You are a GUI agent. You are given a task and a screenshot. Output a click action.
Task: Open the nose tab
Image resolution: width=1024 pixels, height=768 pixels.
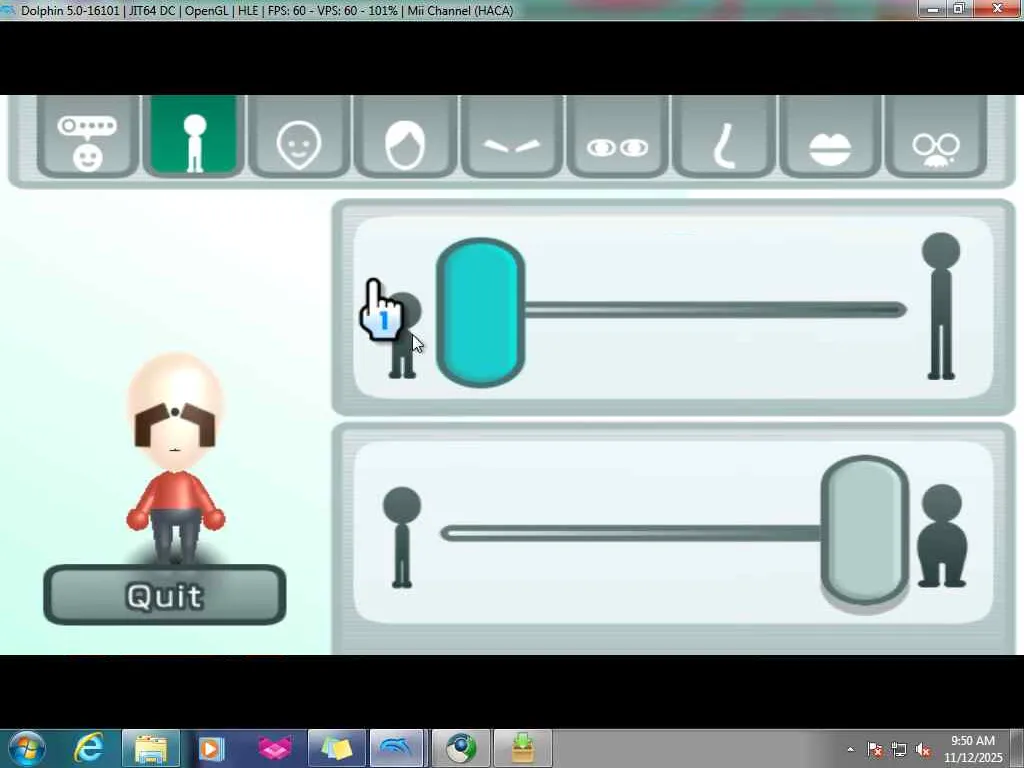pos(724,136)
